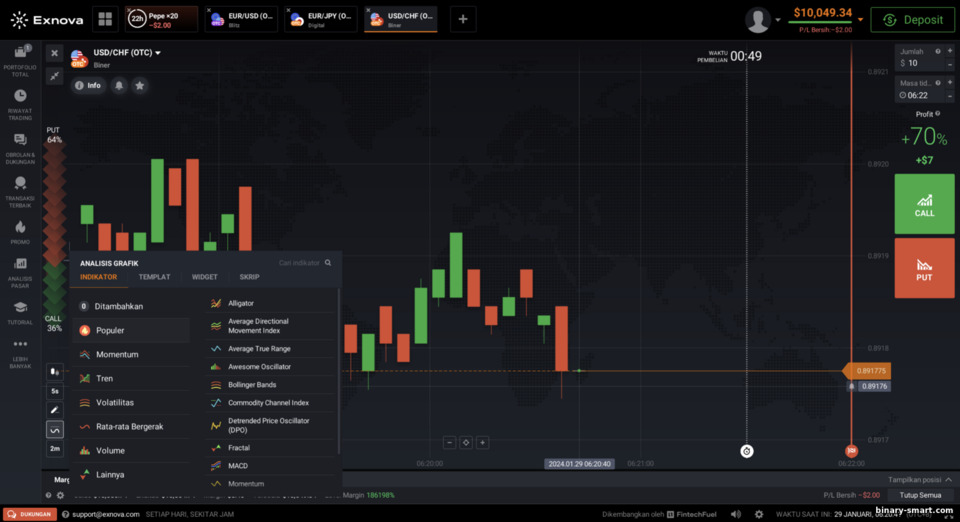Select the Tren indicator category
Image resolution: width=960 pixels, height=522 pixels.
(131, 378)
